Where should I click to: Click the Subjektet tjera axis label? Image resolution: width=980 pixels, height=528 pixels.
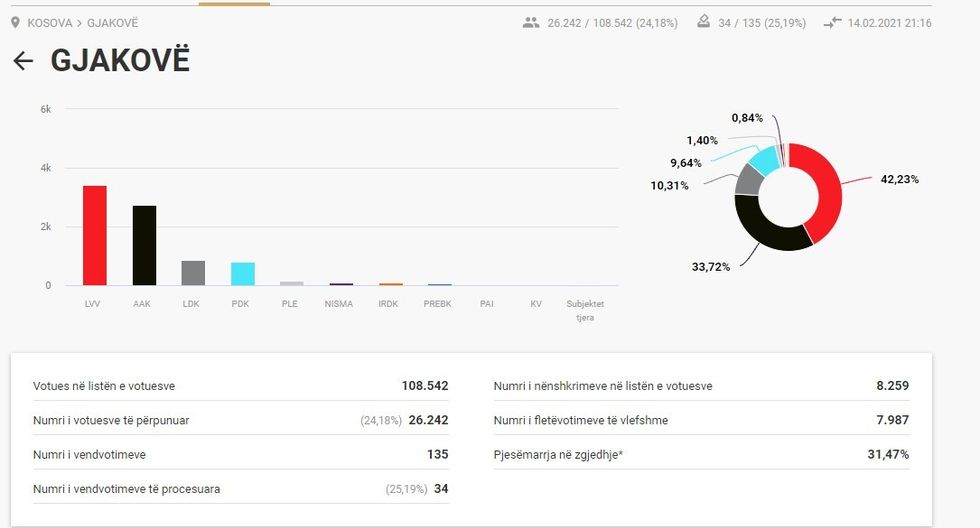click(x=585, y=310)
